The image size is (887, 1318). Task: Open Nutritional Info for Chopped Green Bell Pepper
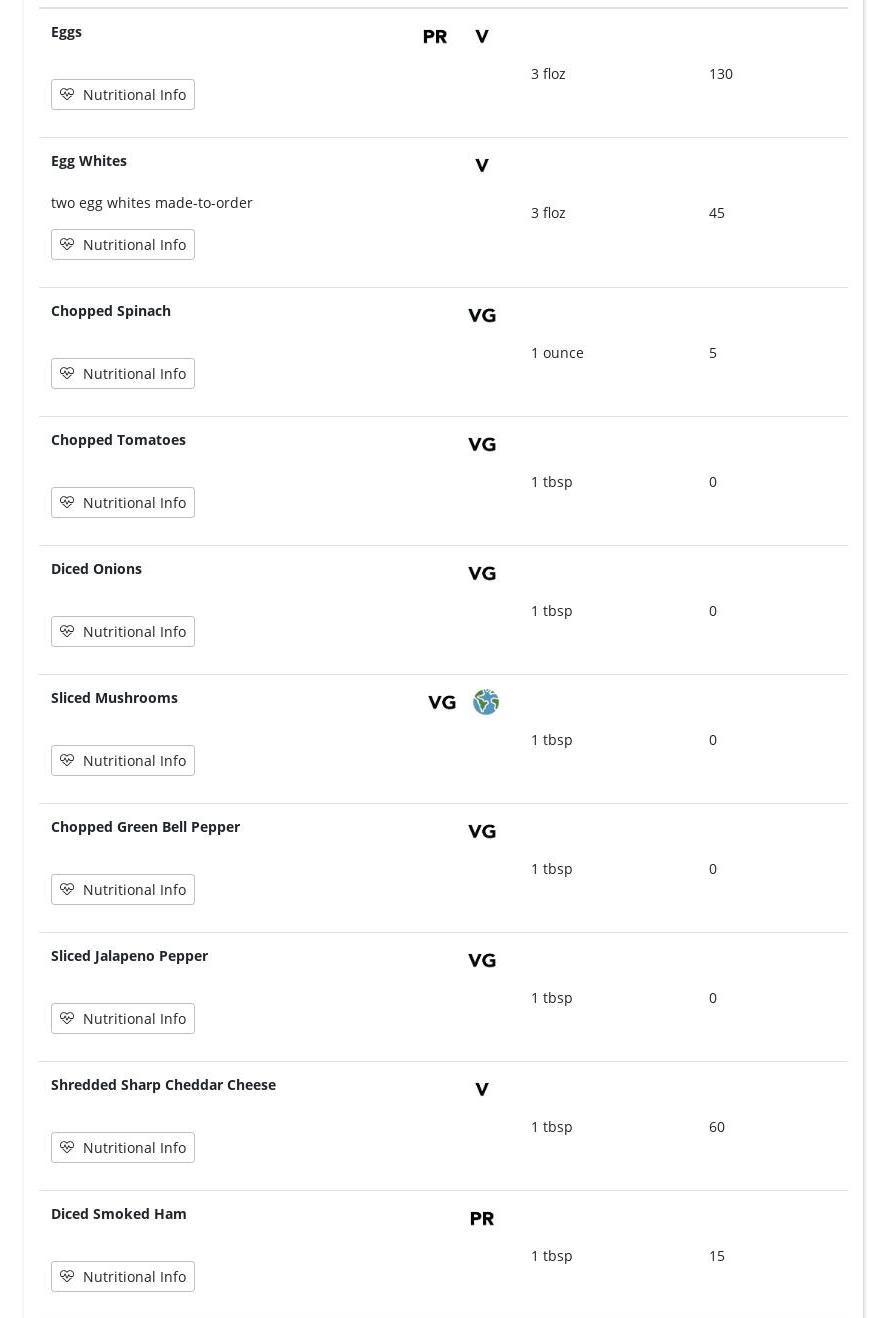point(123,890)
